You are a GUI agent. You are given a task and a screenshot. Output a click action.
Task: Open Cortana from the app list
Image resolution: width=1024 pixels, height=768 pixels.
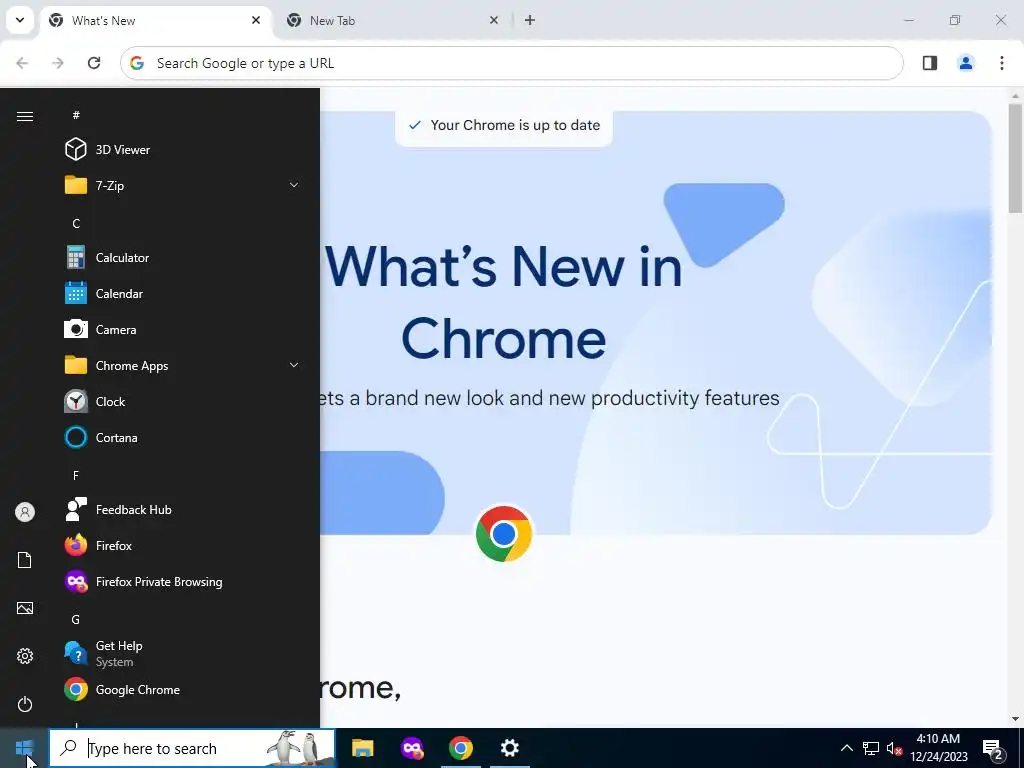[x=183, y=438]
